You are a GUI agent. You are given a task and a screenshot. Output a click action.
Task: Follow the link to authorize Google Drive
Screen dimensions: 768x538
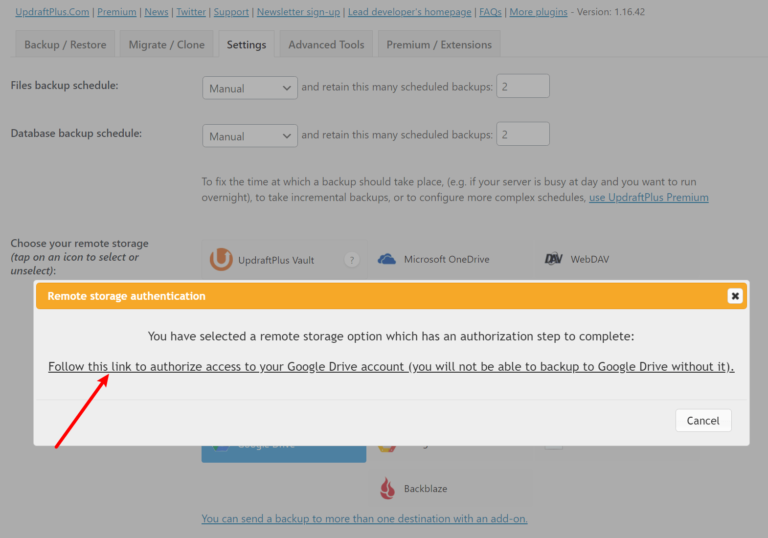coord(391,367)
